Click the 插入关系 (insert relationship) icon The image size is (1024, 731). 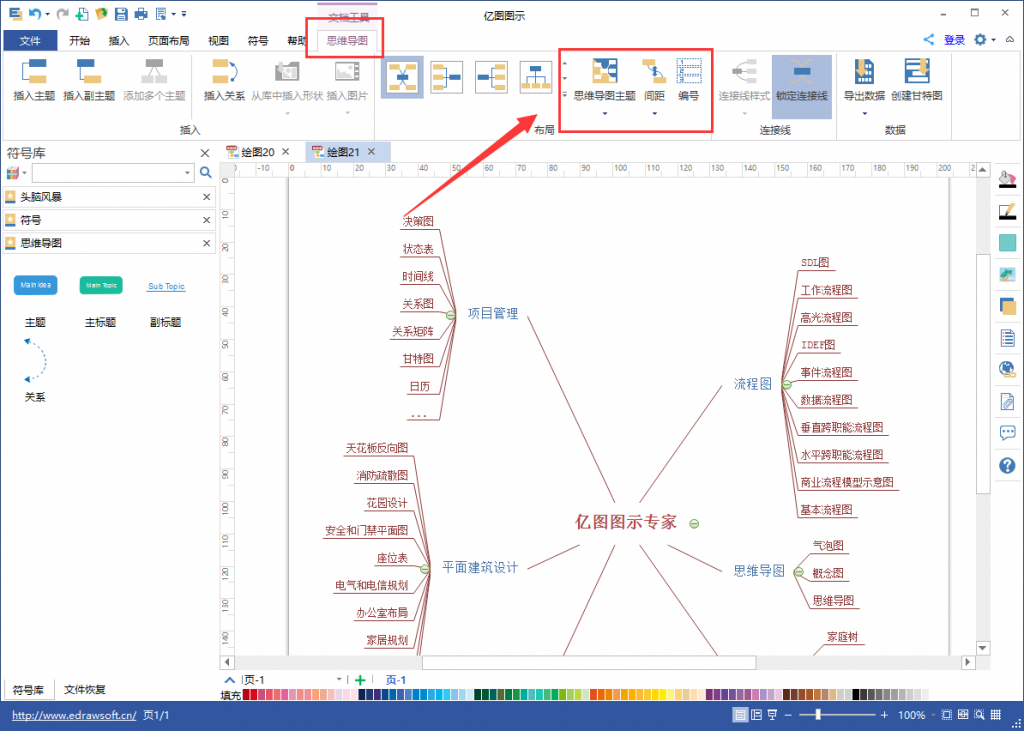[224, 71]
